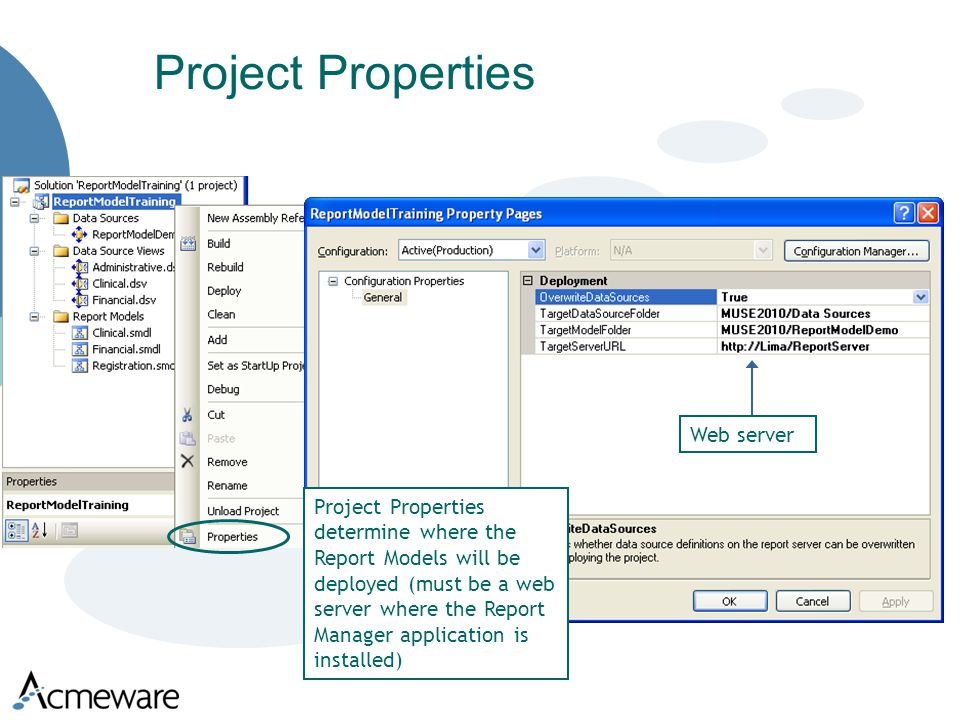Click the Data Source Views folder icon
This screenshot has height=720, width=960.
(x=61, y=251)
